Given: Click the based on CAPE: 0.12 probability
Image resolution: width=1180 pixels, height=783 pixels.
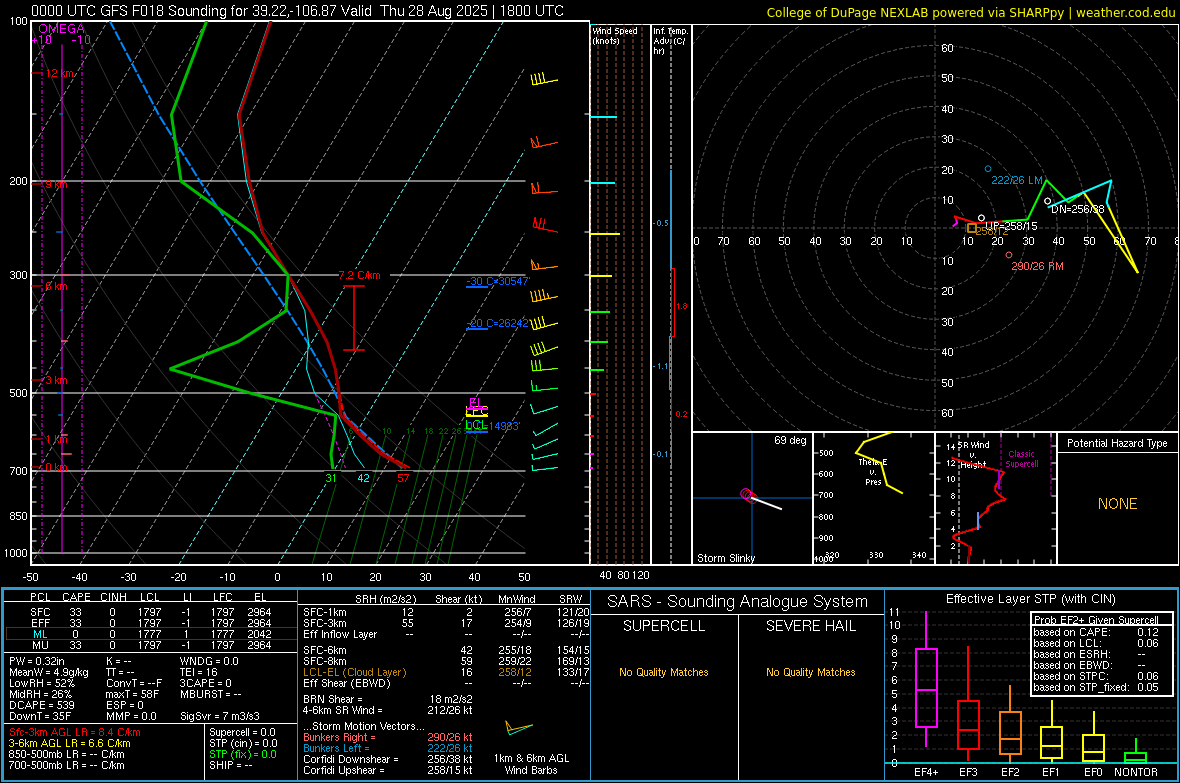Looking at the screenshot, I should click(1096, 632).
